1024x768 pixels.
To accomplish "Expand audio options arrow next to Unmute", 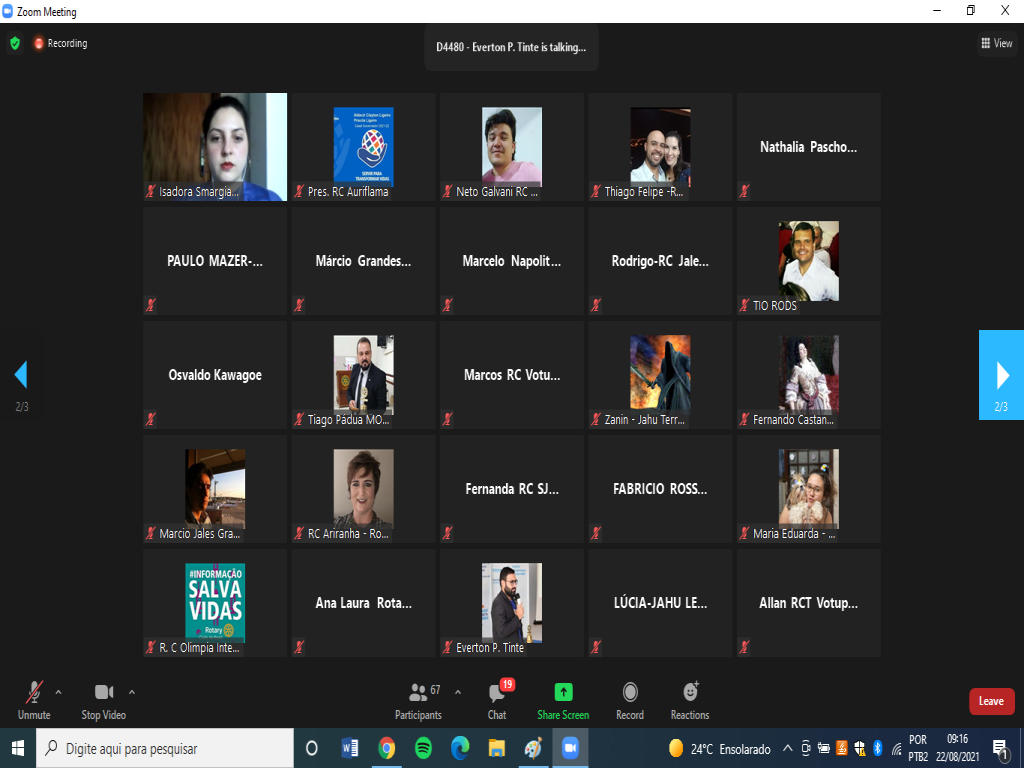I will click(x=58, y=692).
